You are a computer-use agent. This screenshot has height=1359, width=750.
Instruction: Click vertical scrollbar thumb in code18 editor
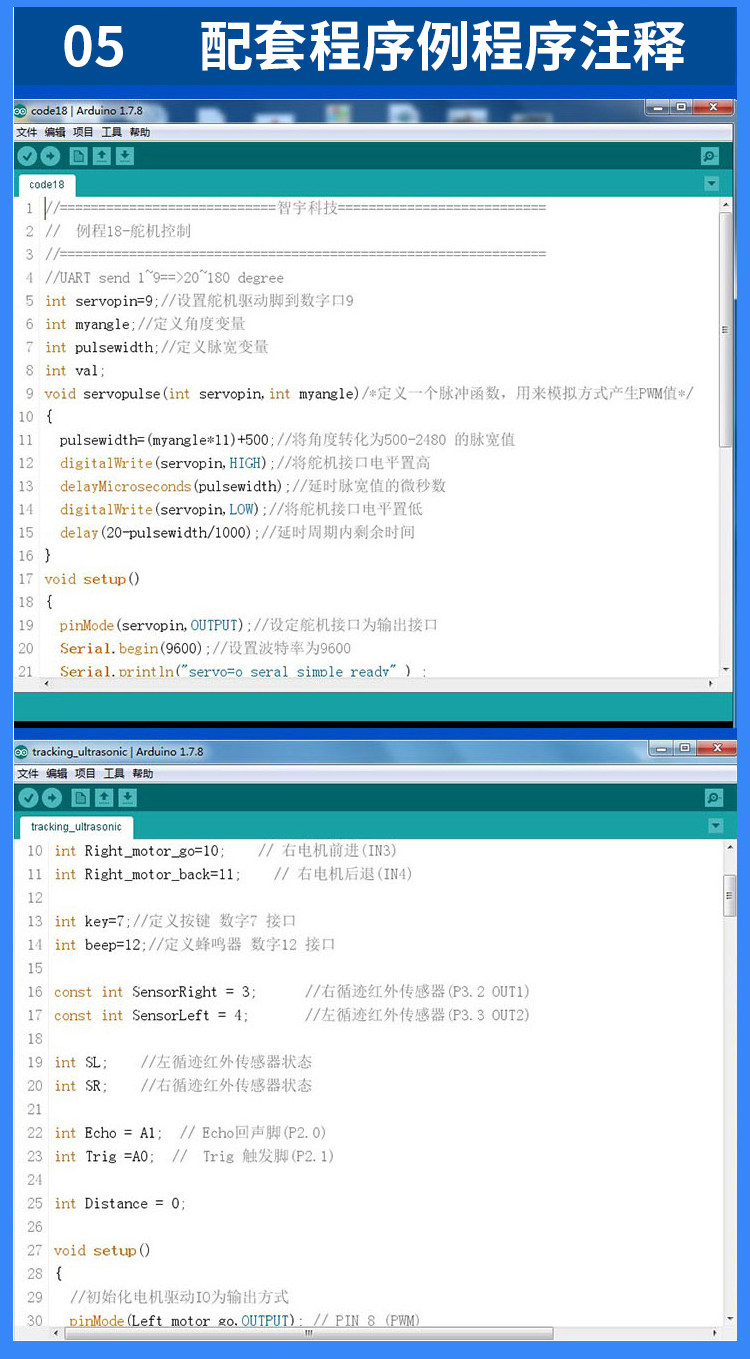[726, 328]
